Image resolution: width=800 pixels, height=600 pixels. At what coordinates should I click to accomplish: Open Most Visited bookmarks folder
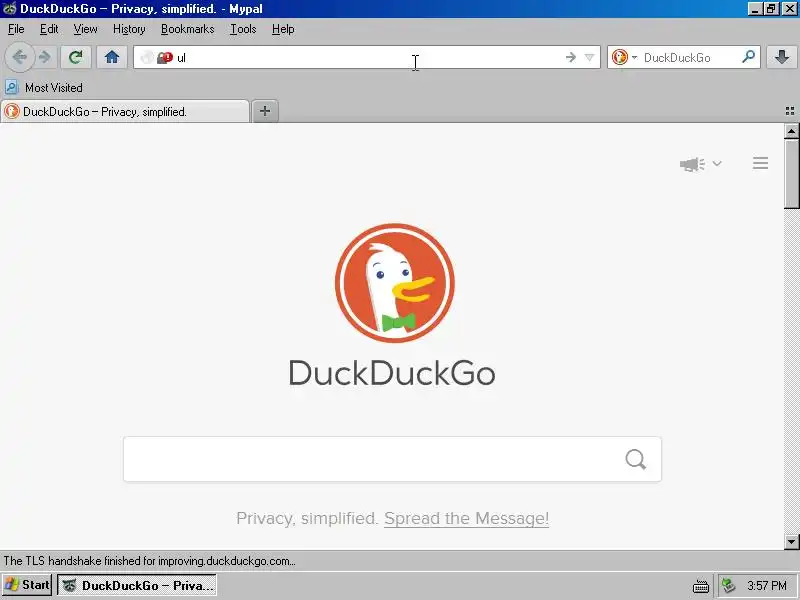(x=44, y=88)
